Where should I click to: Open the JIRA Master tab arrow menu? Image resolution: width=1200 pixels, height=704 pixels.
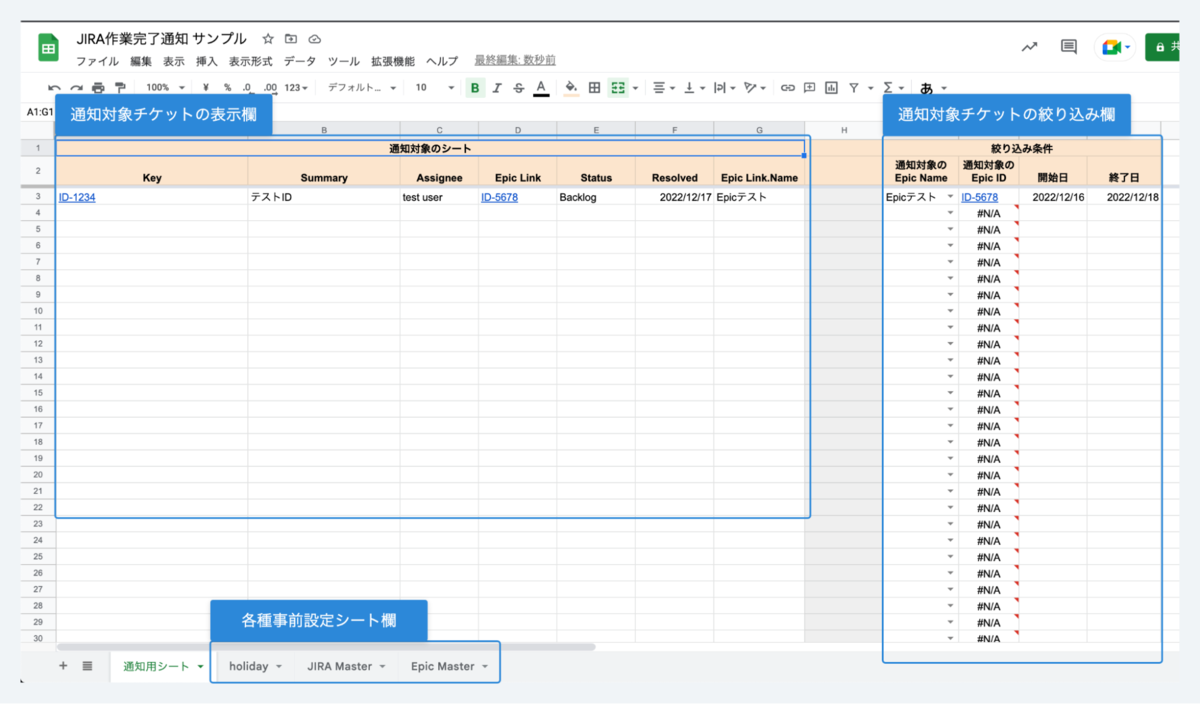tap(382, 667)
